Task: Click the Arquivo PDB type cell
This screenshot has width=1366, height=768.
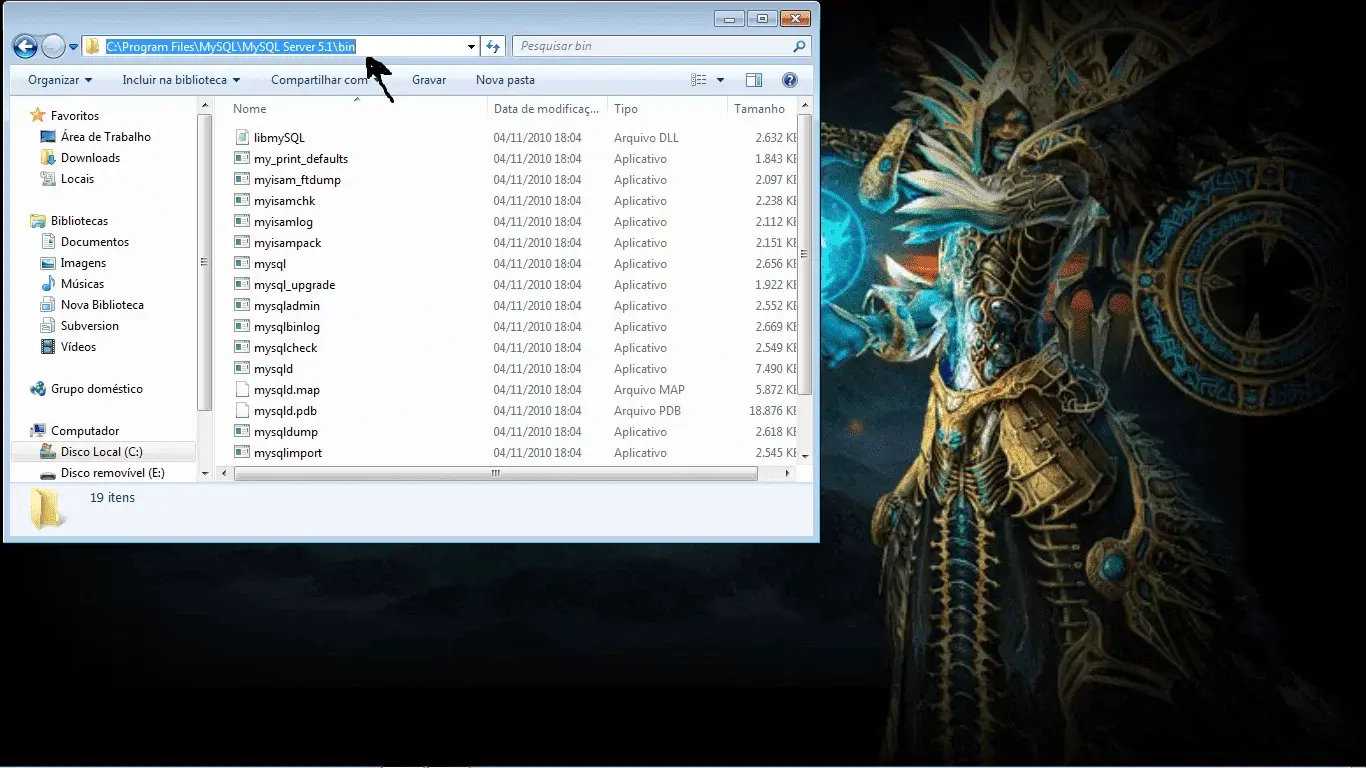Action: pos(647,411)
